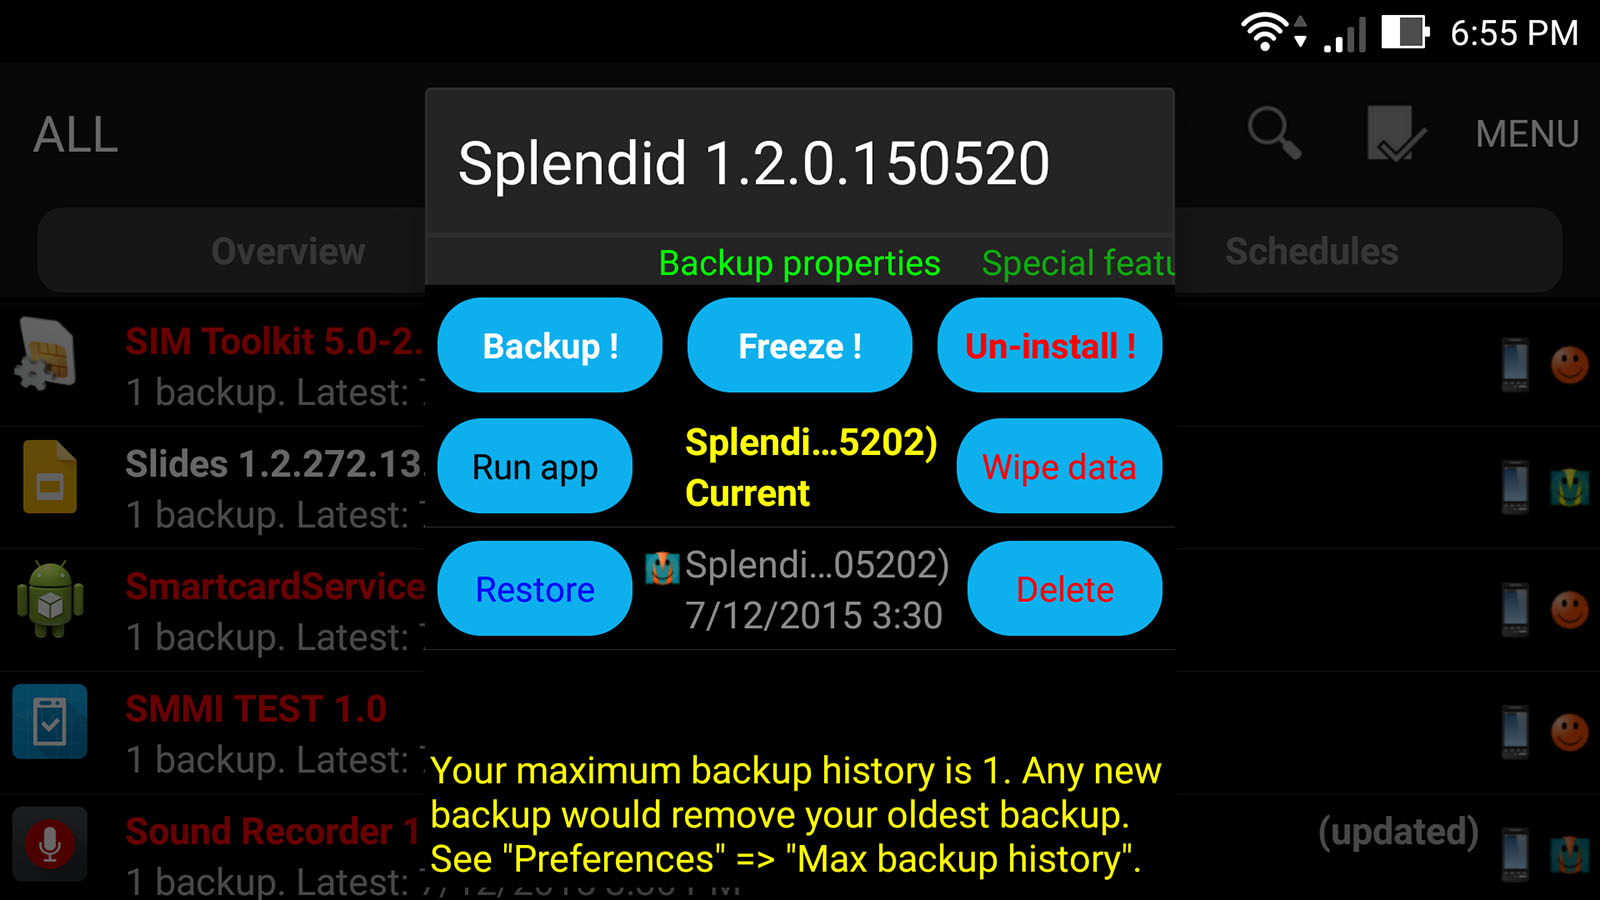Tap SmartcardService android icon
This screenshot has height=900, width=1600.
(x=50, y=599)
